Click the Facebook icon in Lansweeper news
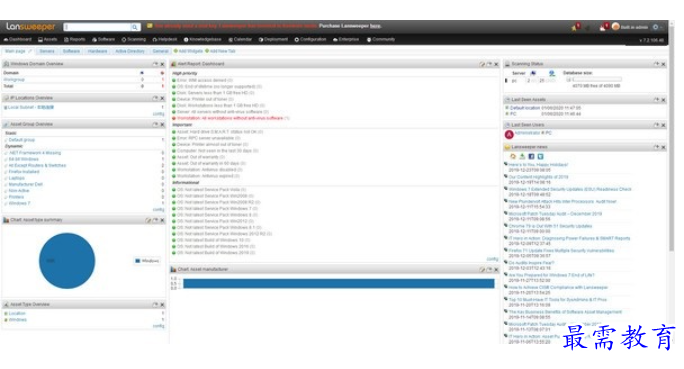 pos(531,156)
